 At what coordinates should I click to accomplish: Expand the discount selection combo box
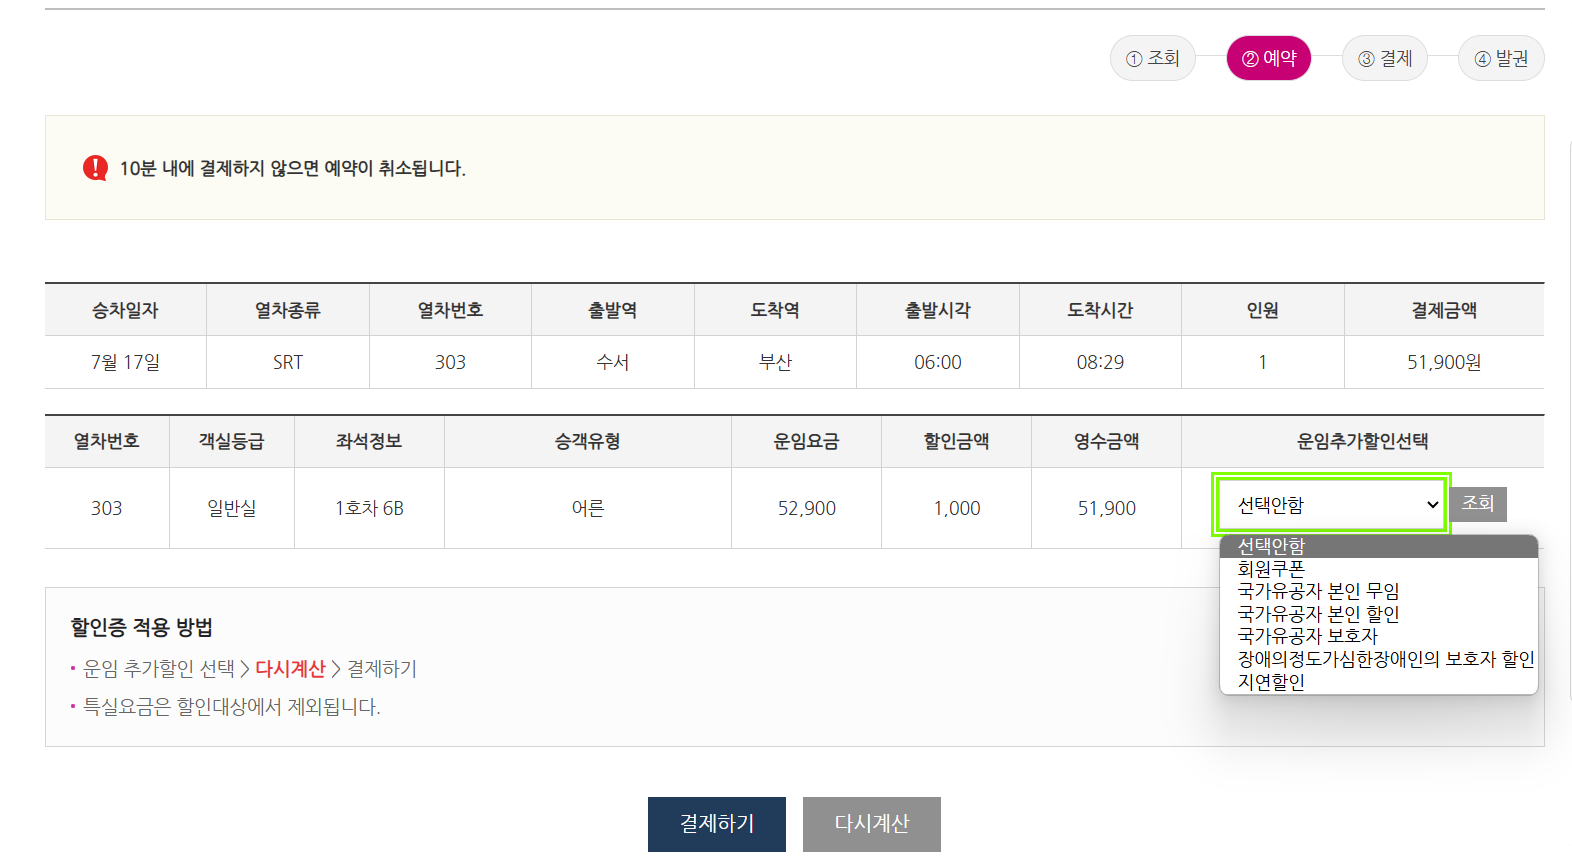coord(1330,505)
